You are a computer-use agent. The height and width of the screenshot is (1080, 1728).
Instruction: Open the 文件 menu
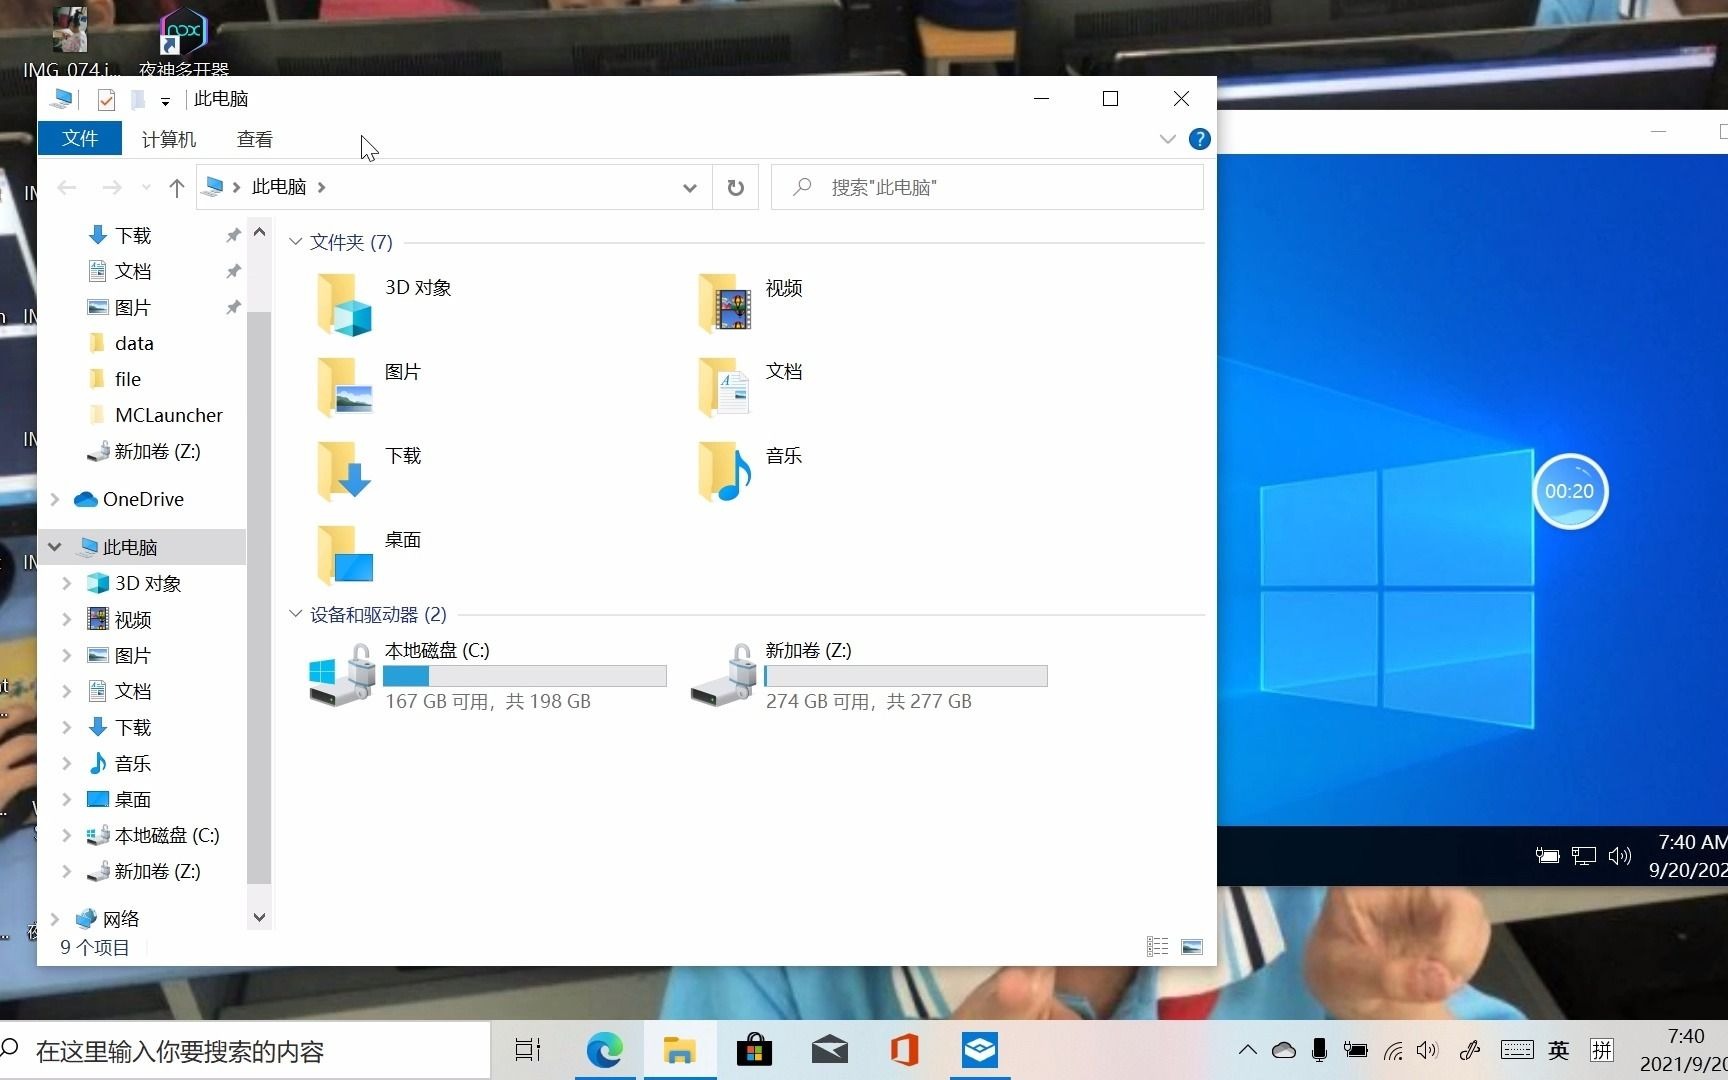click(80, 138)
